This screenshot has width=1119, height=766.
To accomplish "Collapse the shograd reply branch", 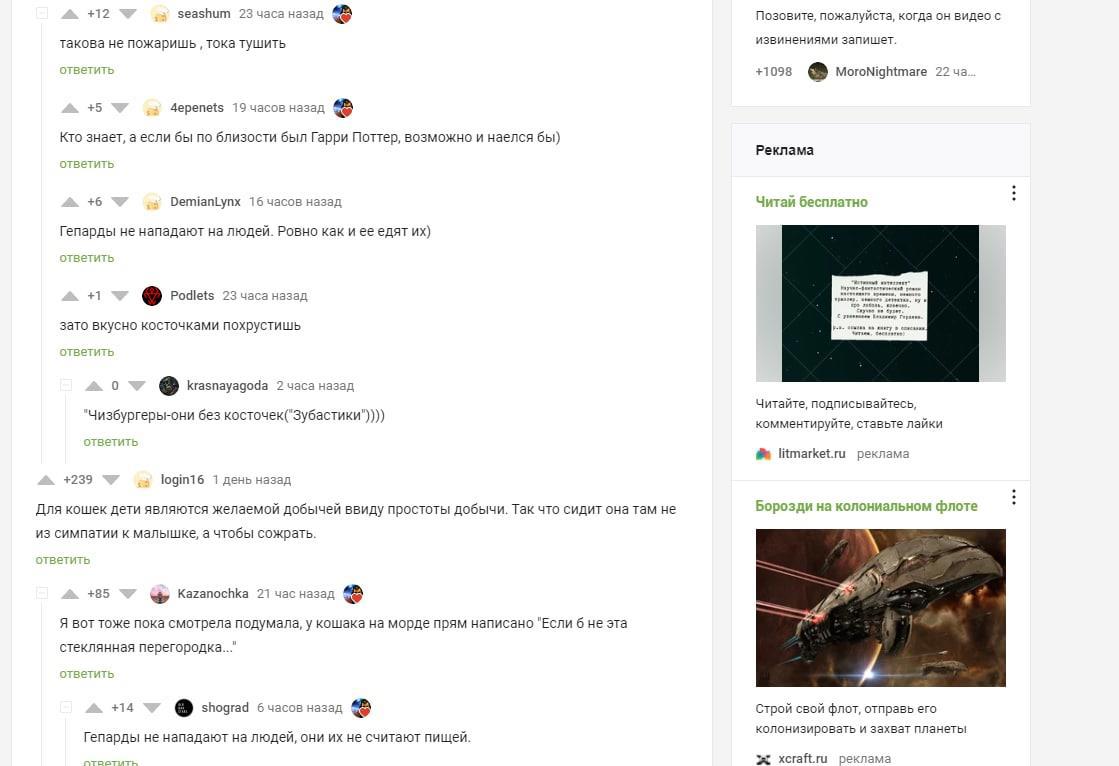I will (x=66, y=707).
